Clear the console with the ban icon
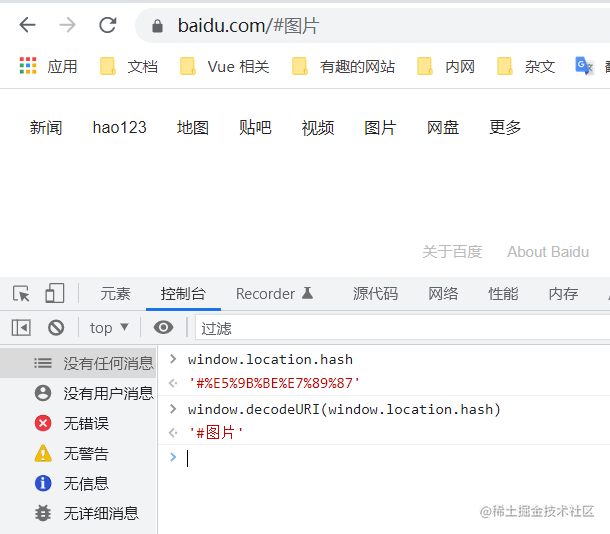610x534 pixels. coord(56,327)
